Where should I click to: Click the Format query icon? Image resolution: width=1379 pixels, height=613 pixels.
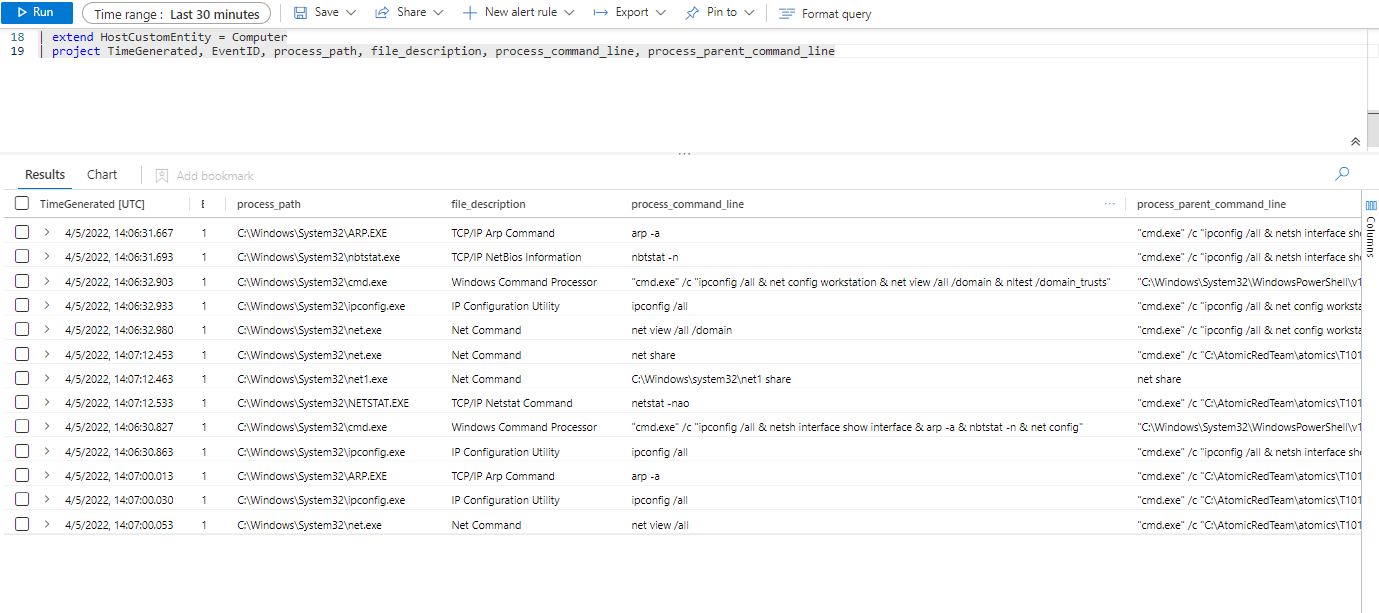[787, 14]
